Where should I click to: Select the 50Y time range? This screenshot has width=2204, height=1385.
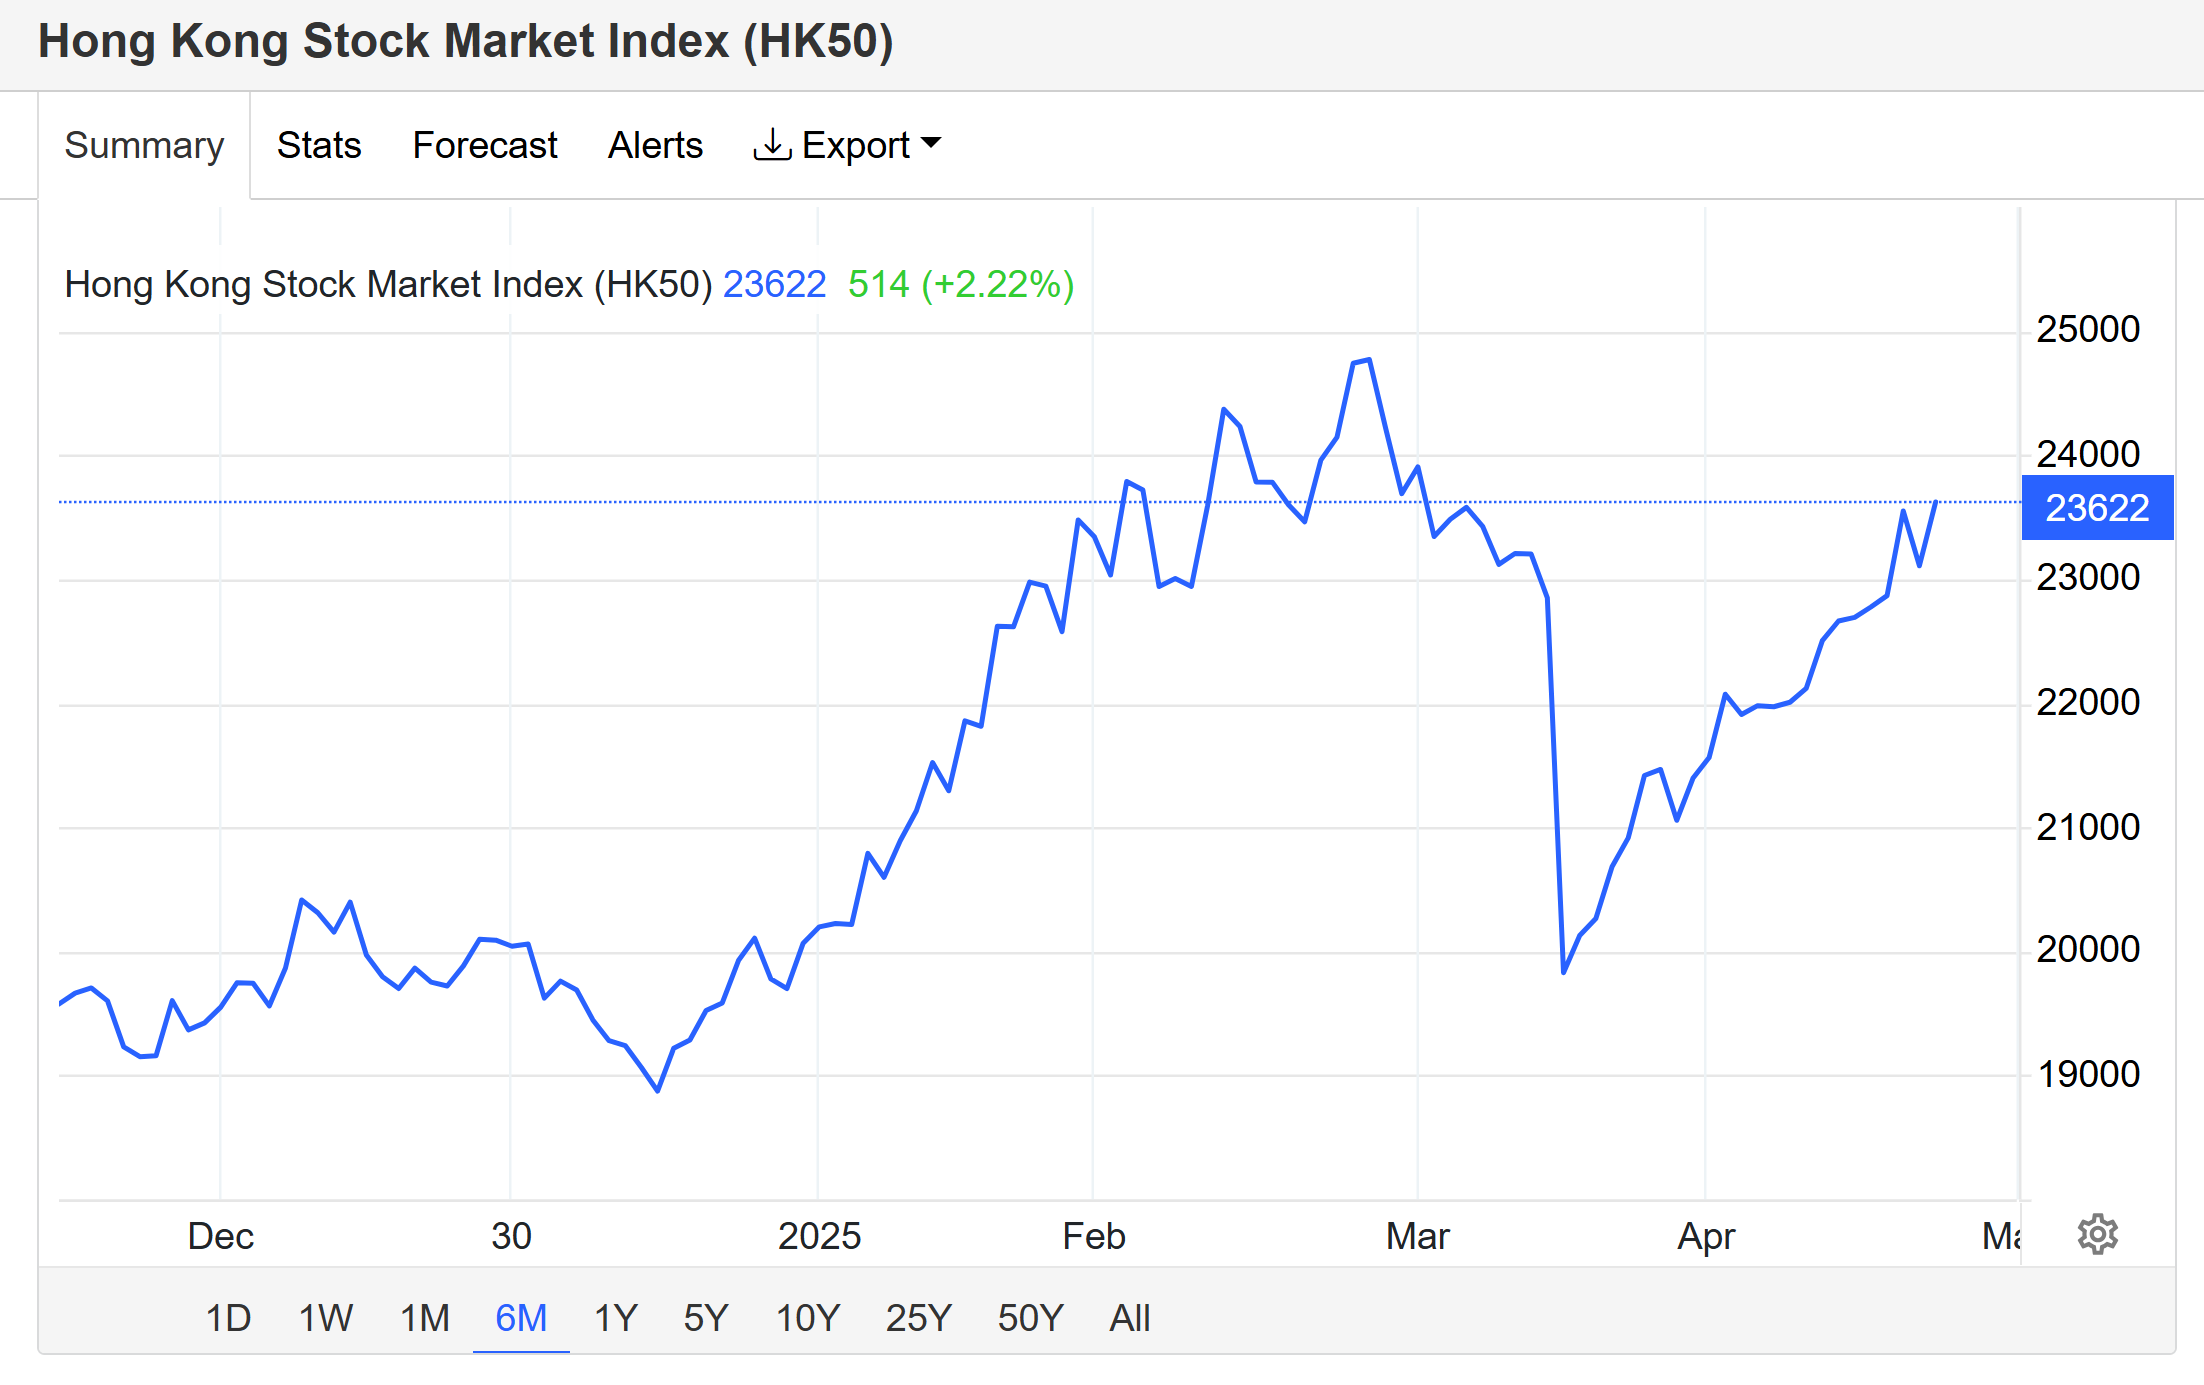1030,1318
